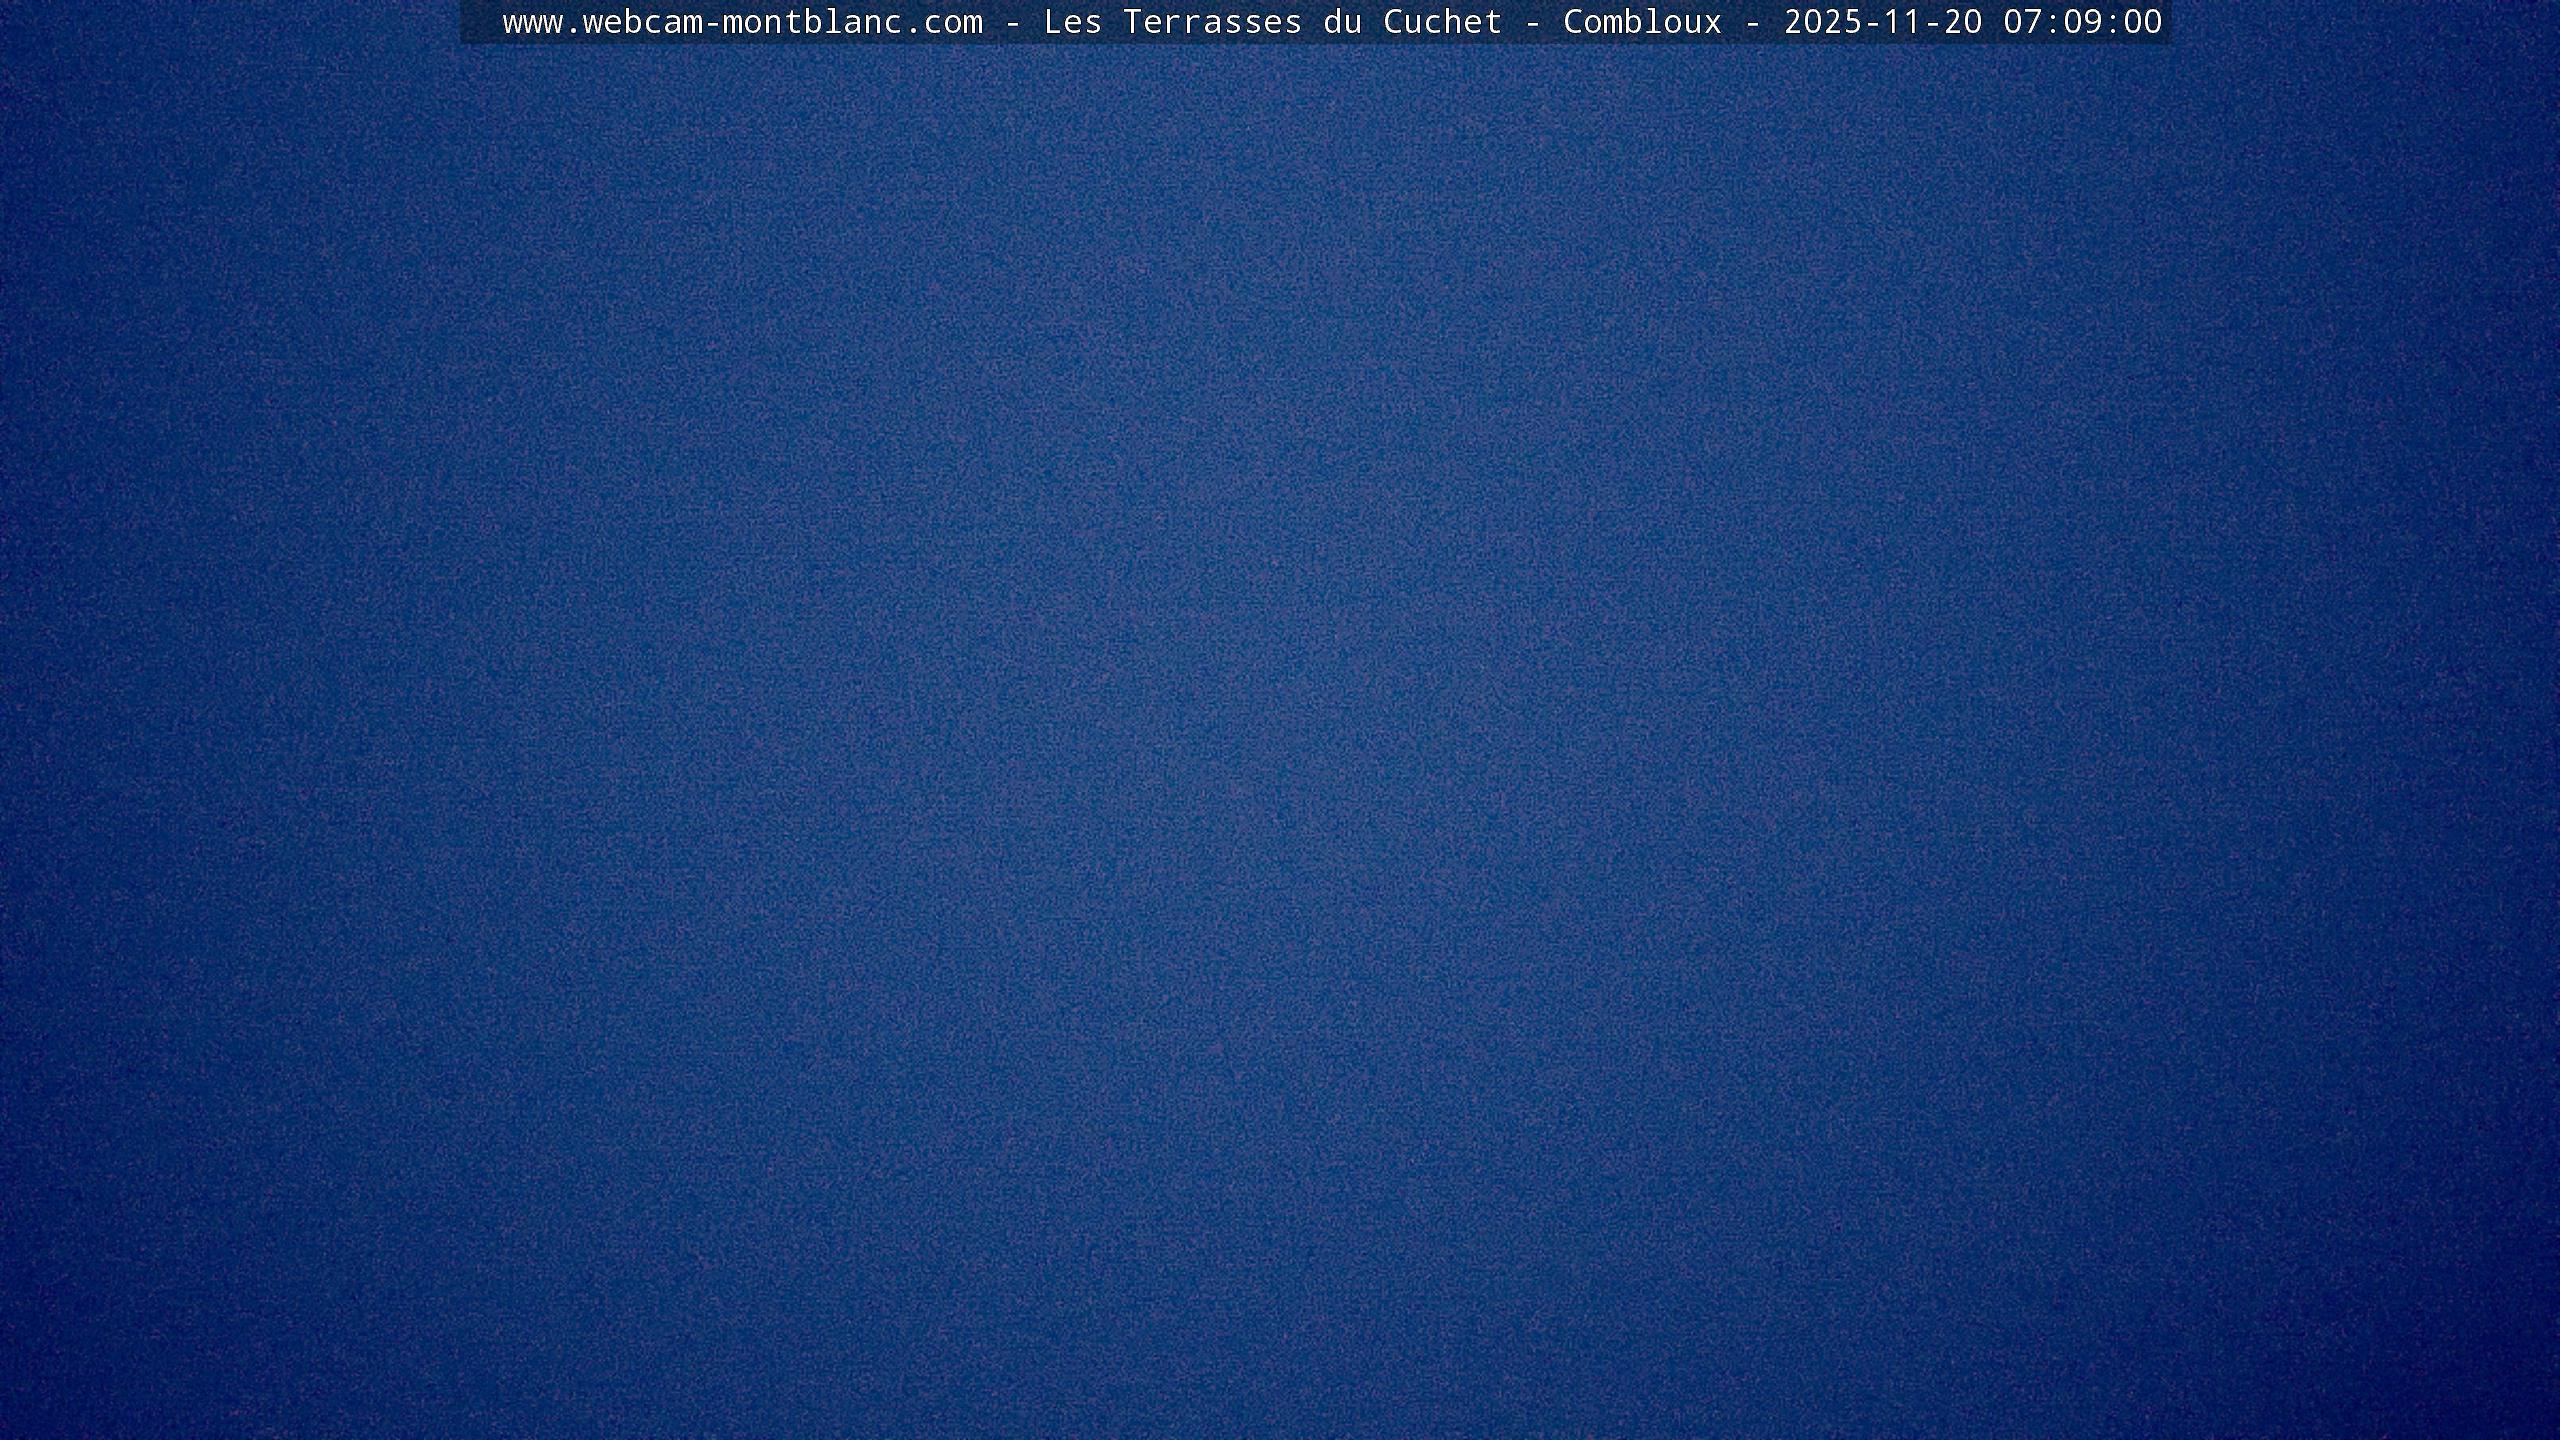Click 'montblanc' within the URL

[x=812, y=22]
